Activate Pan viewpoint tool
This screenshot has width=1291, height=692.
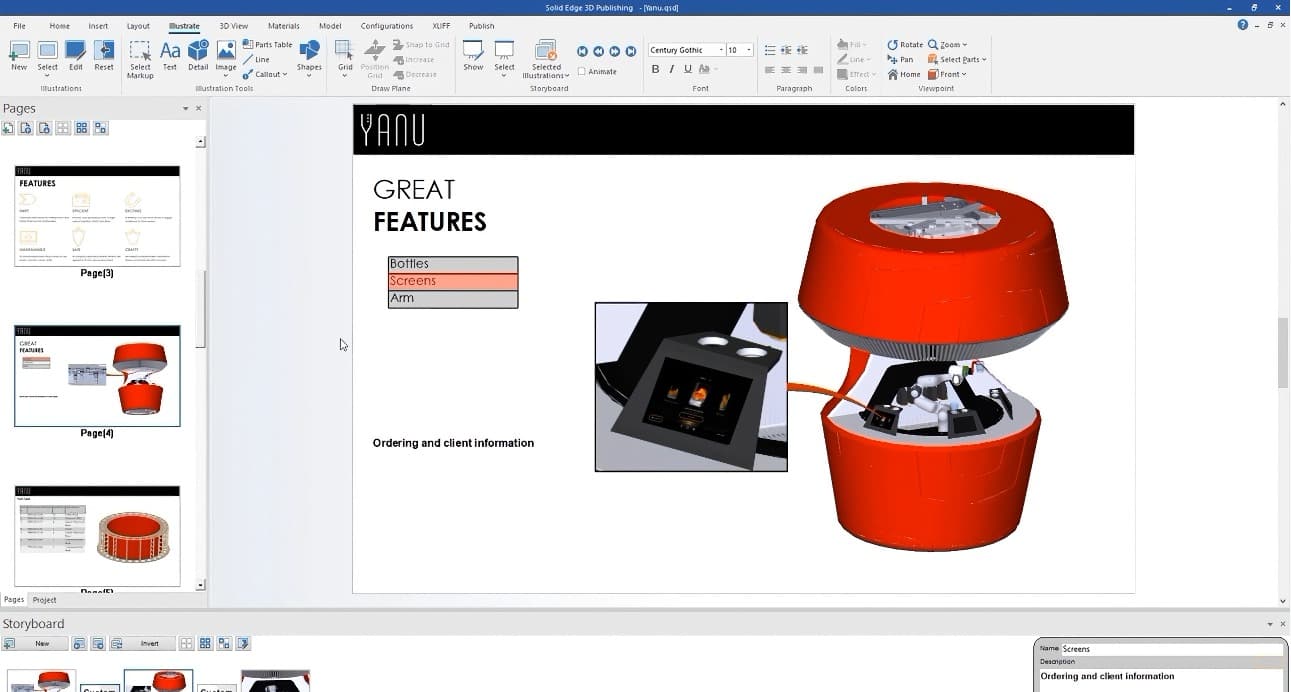click(x=900, y=59)
